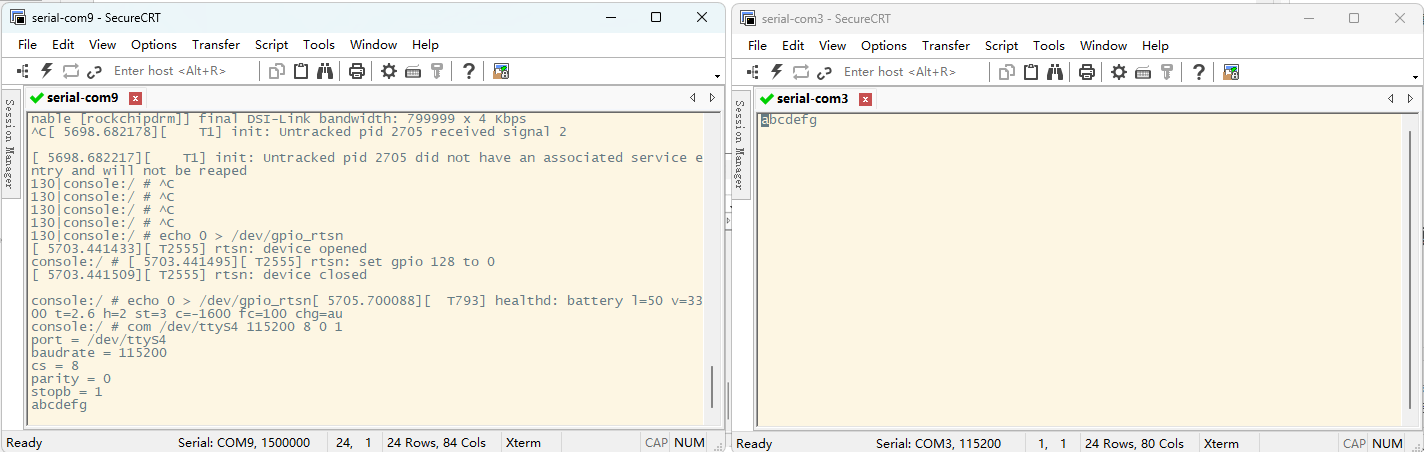Open Session Options gear in serial-com9 toolbar

click(389, 71)
